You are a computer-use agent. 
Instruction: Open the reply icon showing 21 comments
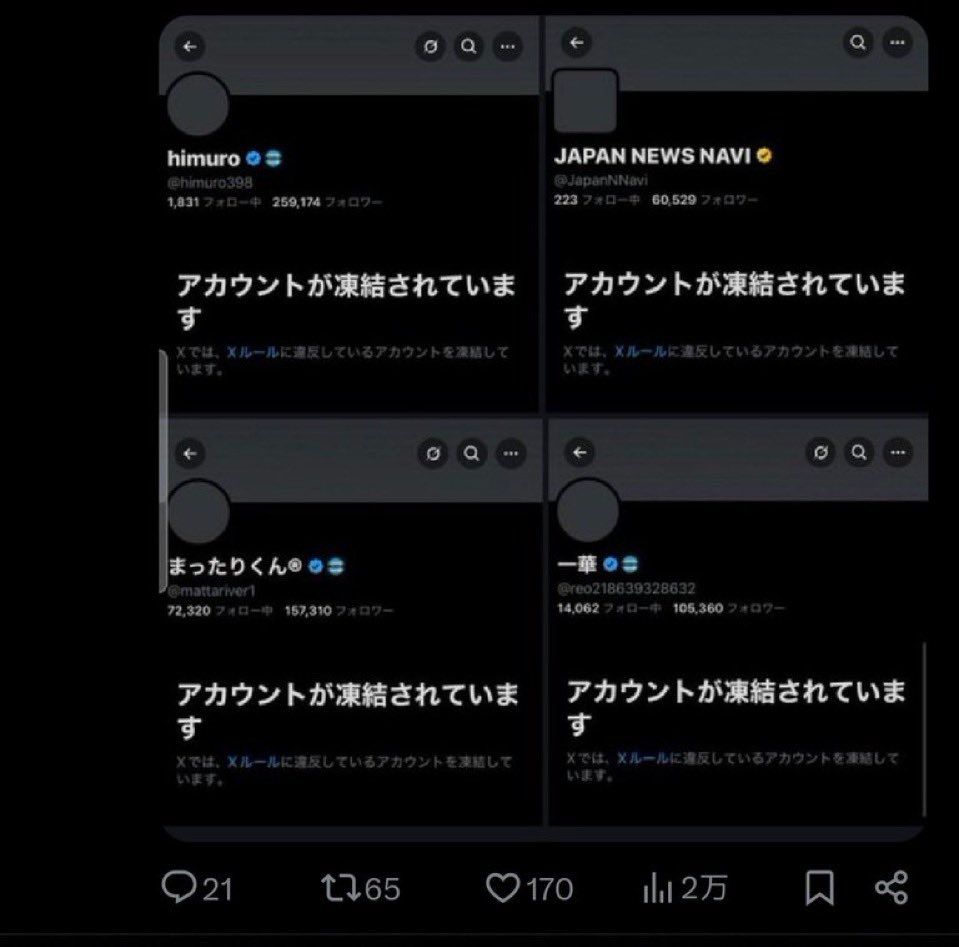197,888
